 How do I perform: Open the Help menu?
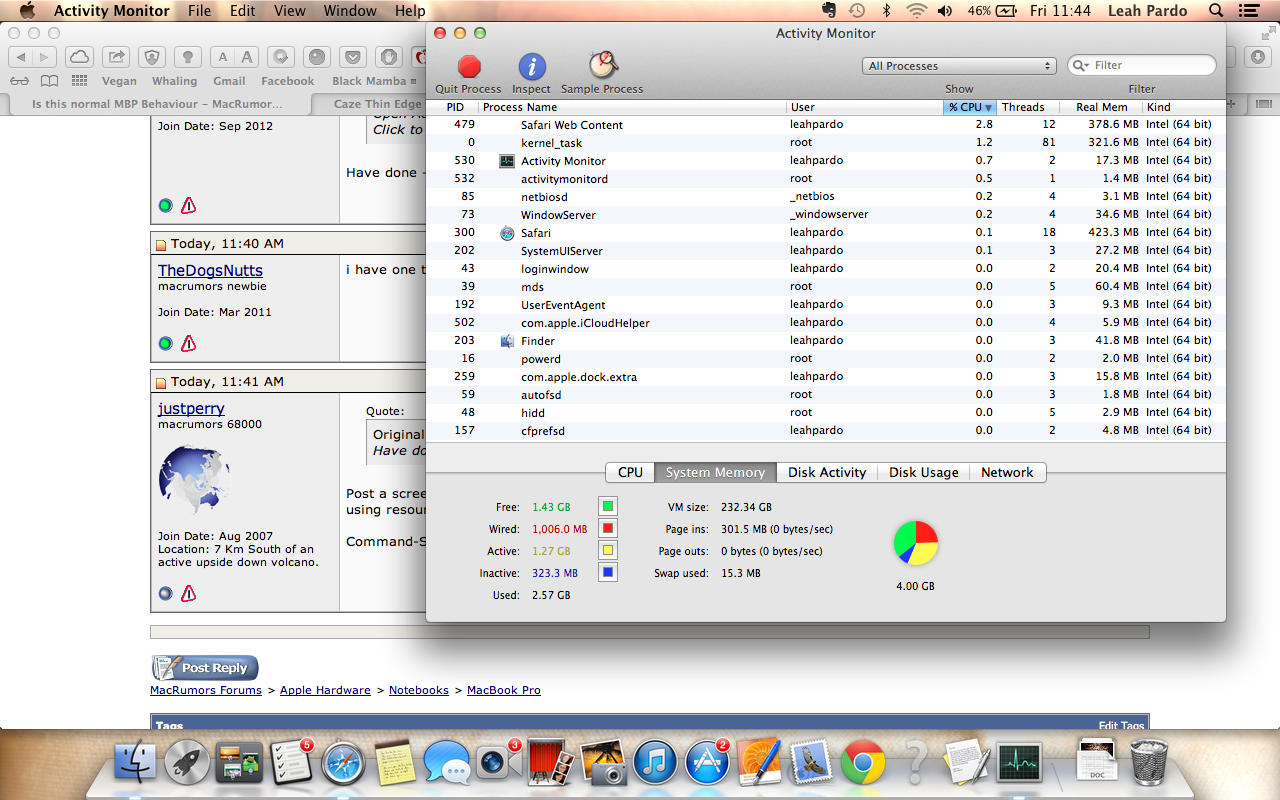pyautogui.click(x=410, y=11)
